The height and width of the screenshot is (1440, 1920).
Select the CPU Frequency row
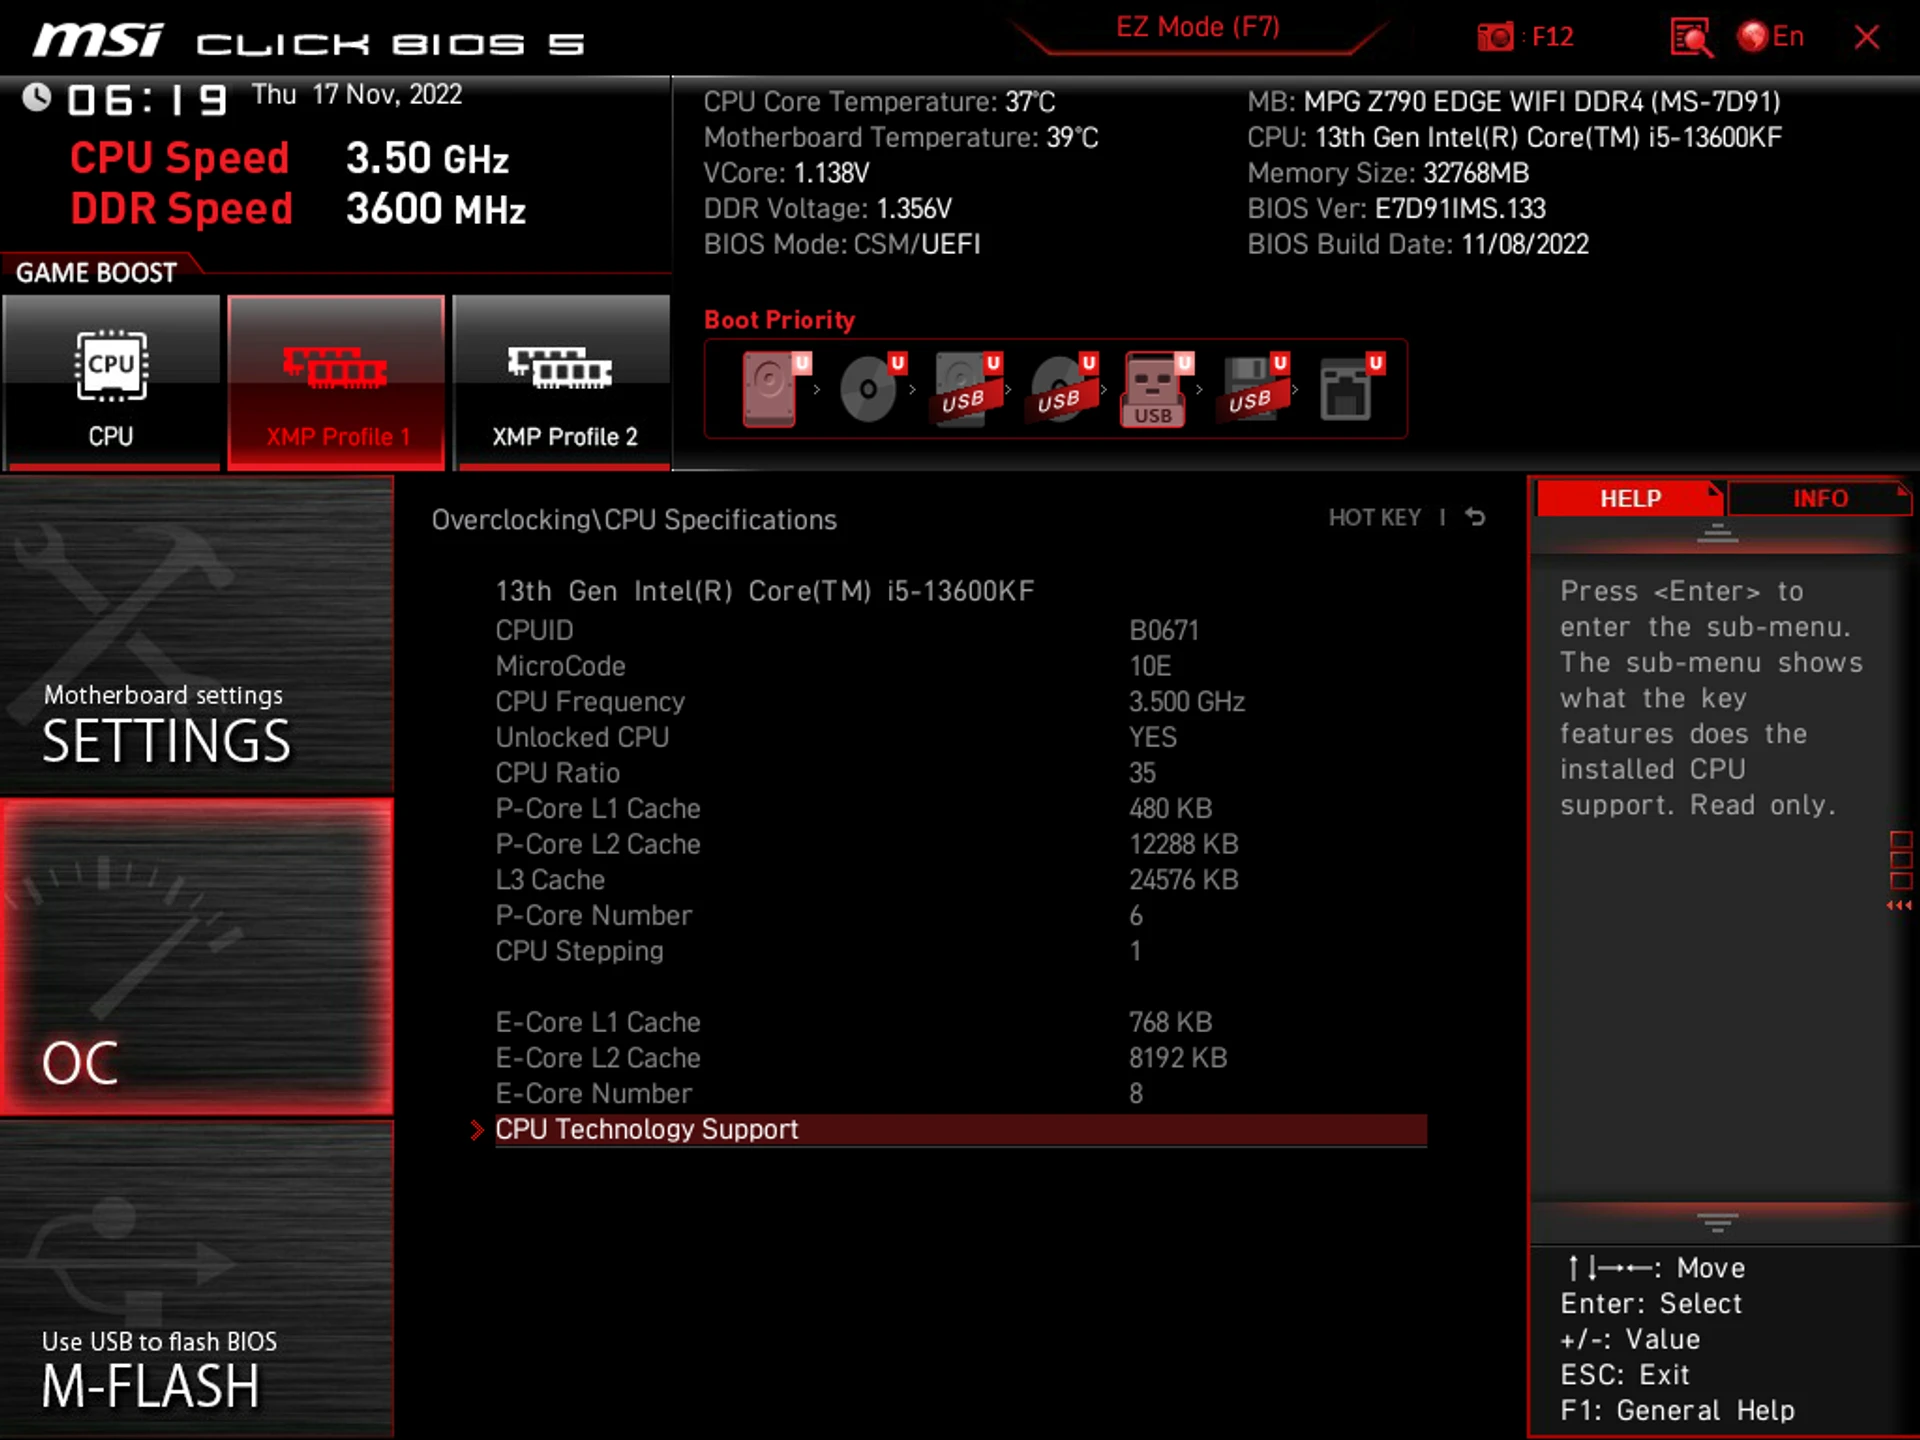[960, 702]
